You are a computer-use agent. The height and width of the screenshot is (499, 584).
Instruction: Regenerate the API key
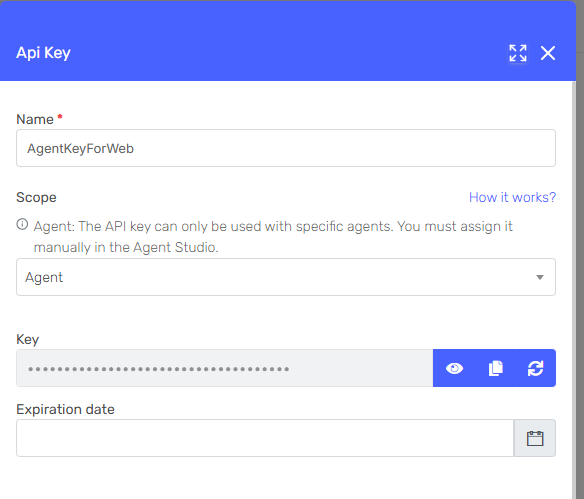click(x=536, y=368)
